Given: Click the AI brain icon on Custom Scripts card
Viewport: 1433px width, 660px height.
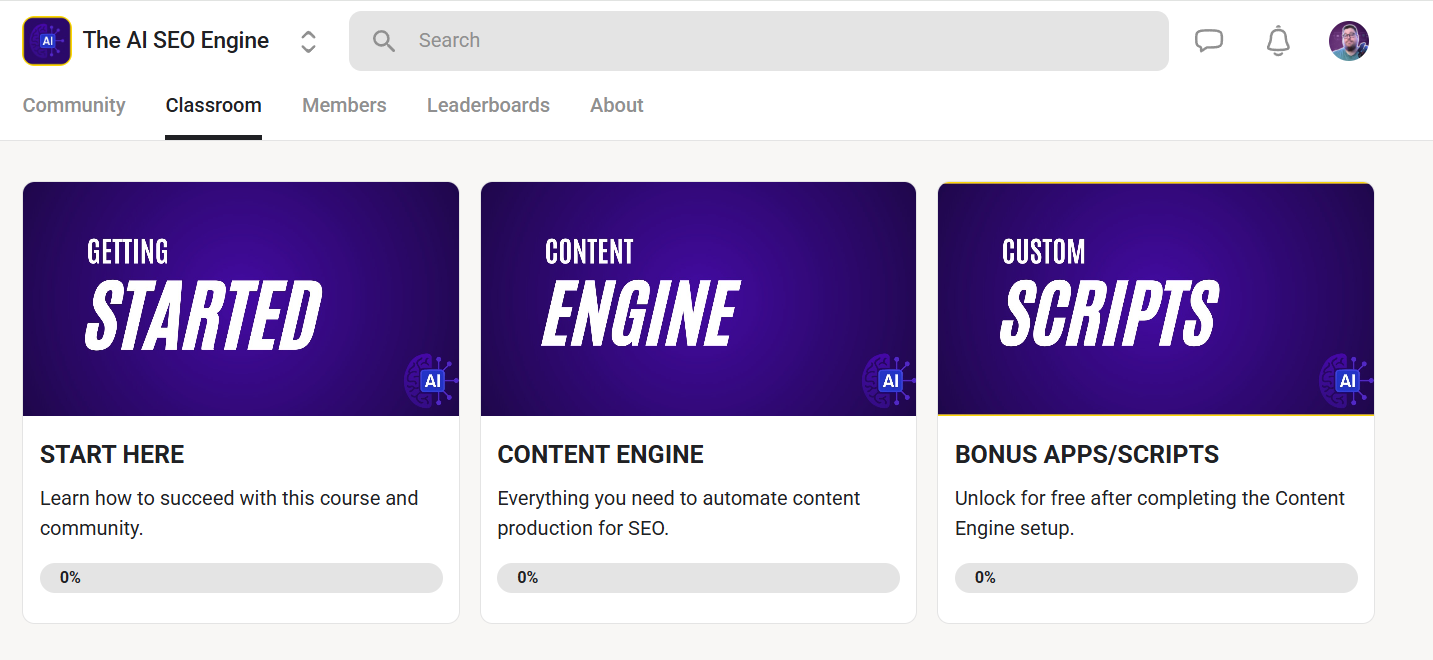Looking at the screenshot, I should (x=1347, y=380).
